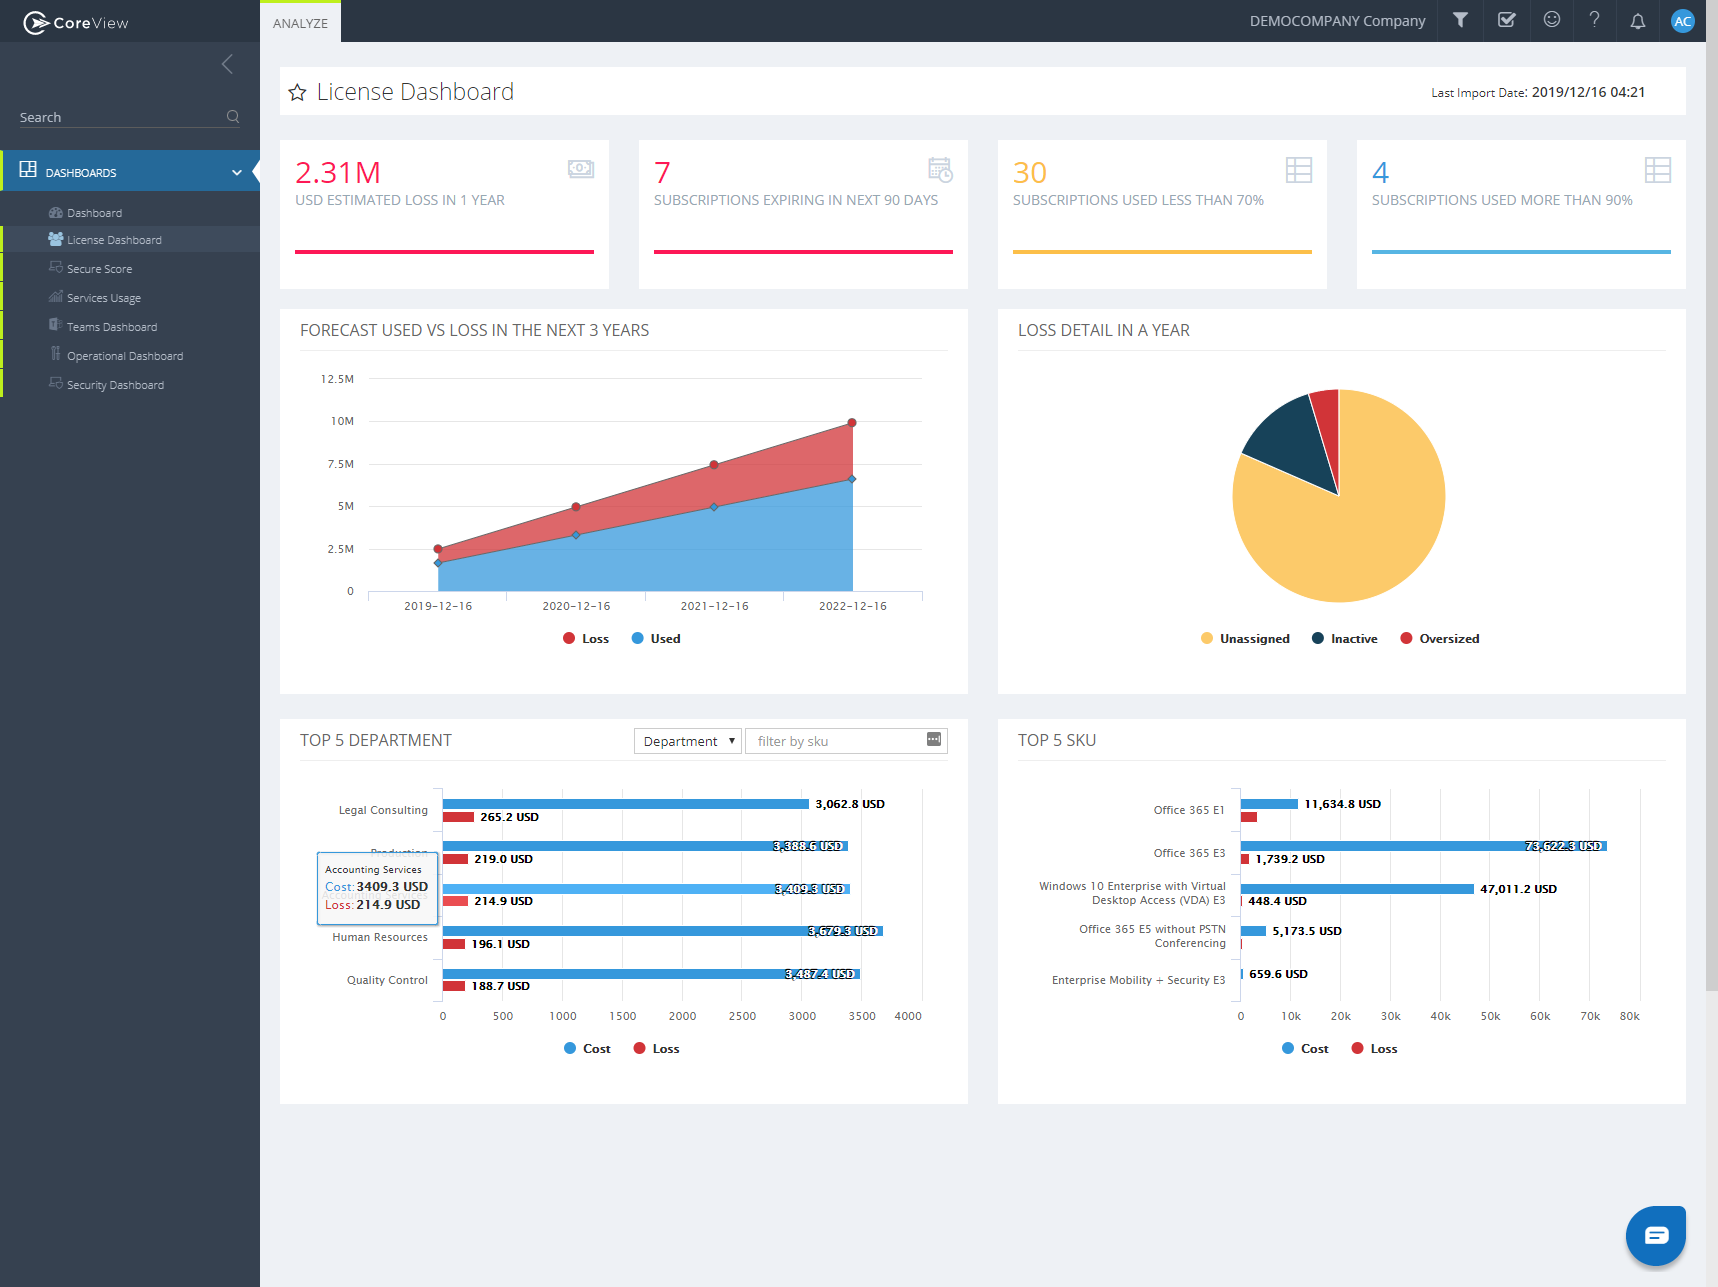
Task: Open the chat support bubble
Action: click(1655, 1235)
